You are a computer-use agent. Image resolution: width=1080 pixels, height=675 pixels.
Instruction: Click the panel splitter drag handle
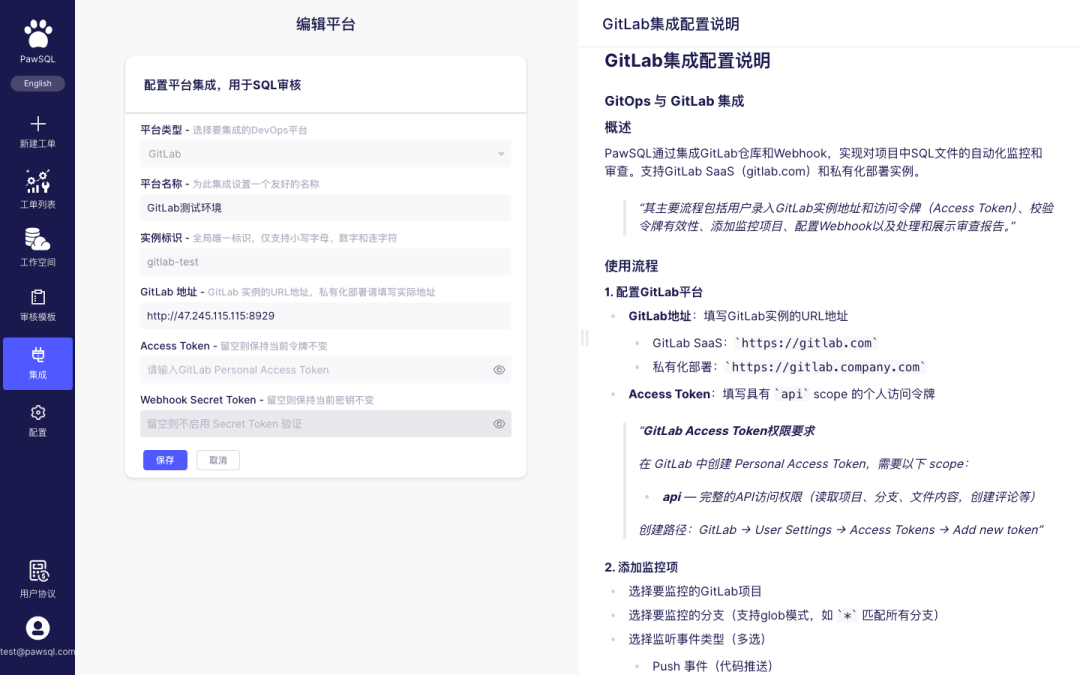click(585, 338)
